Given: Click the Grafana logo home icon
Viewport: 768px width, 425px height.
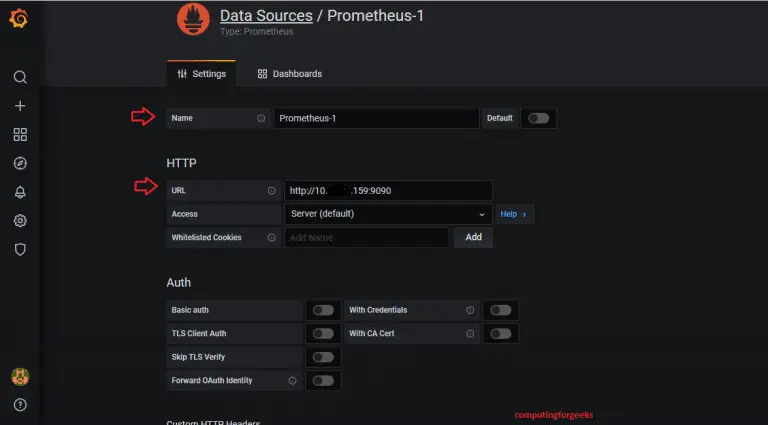Looking at the screenshot, I should coord(19,20).
